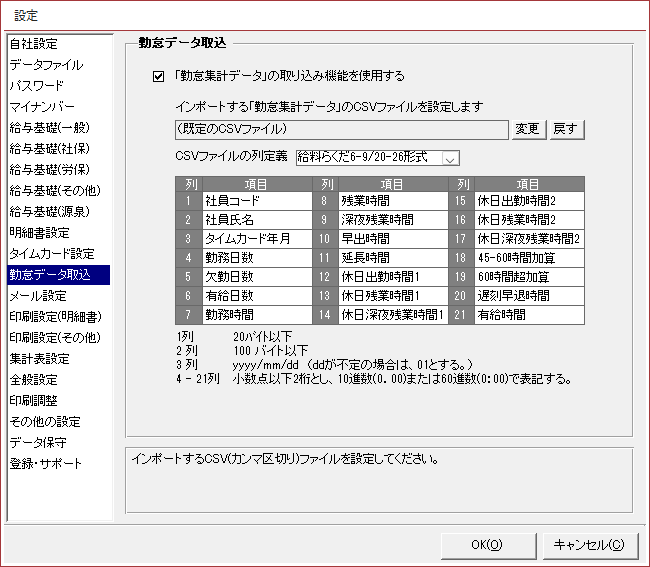Click the CSV file path field
The image size is (650, 567).
[x=340, y=130]
